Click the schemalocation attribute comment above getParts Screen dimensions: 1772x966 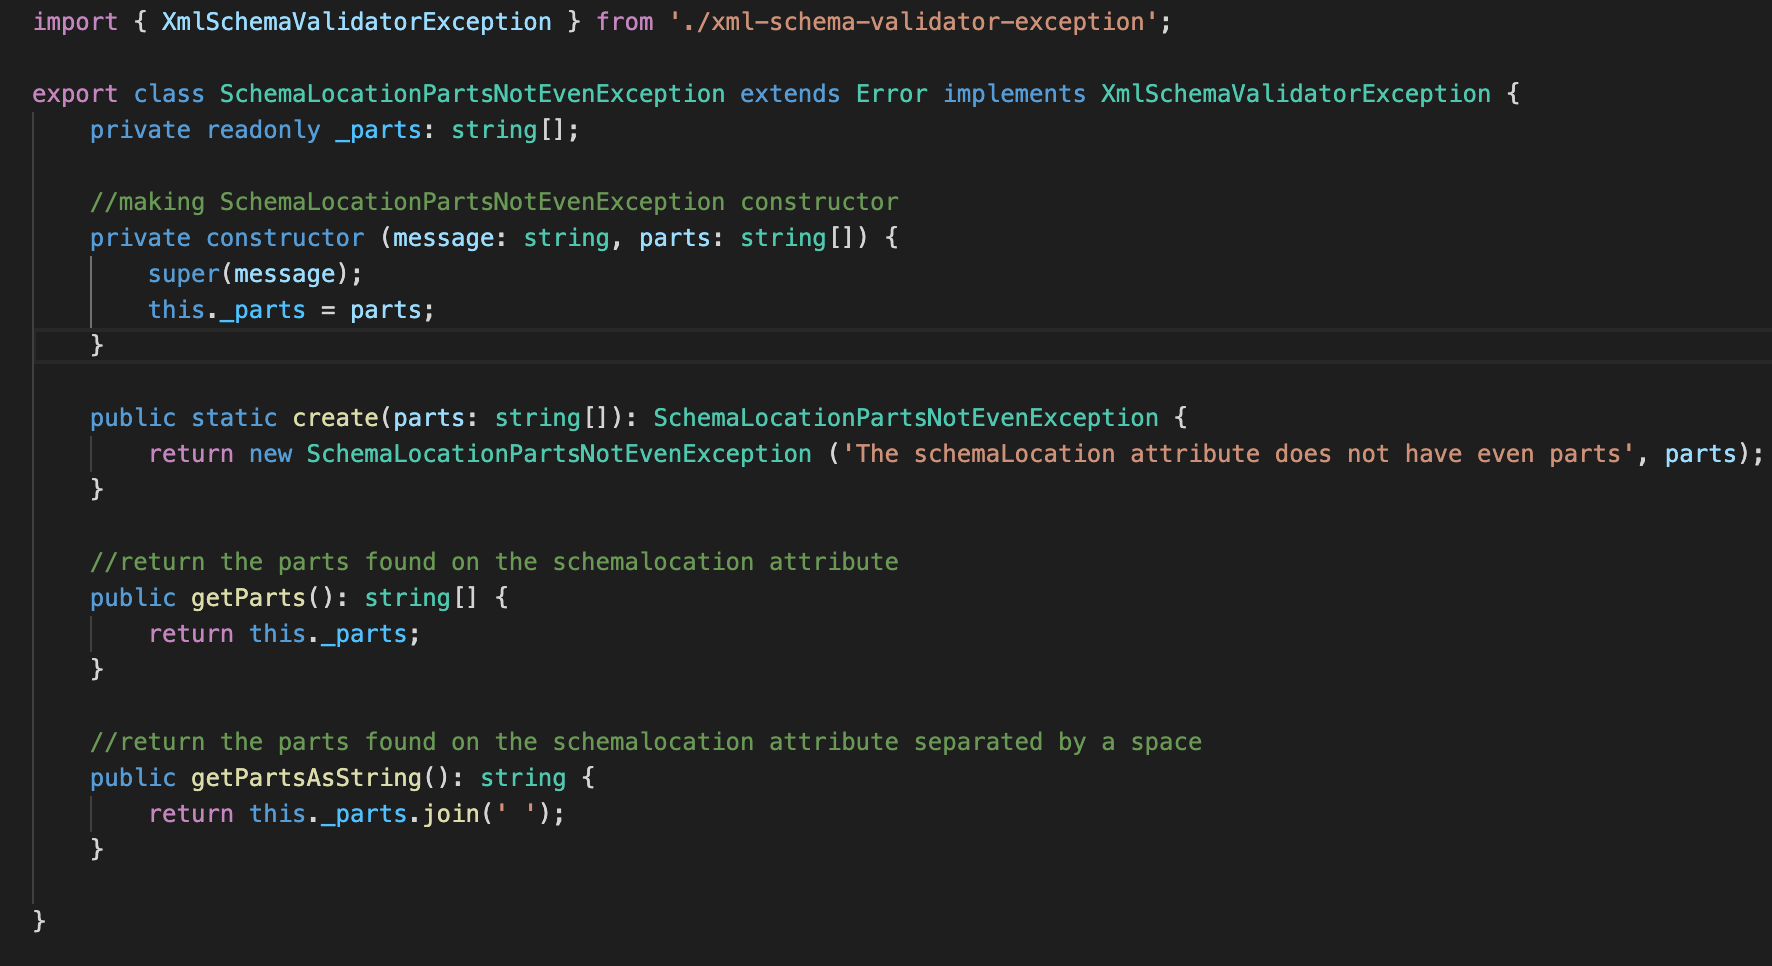point(494,561)
